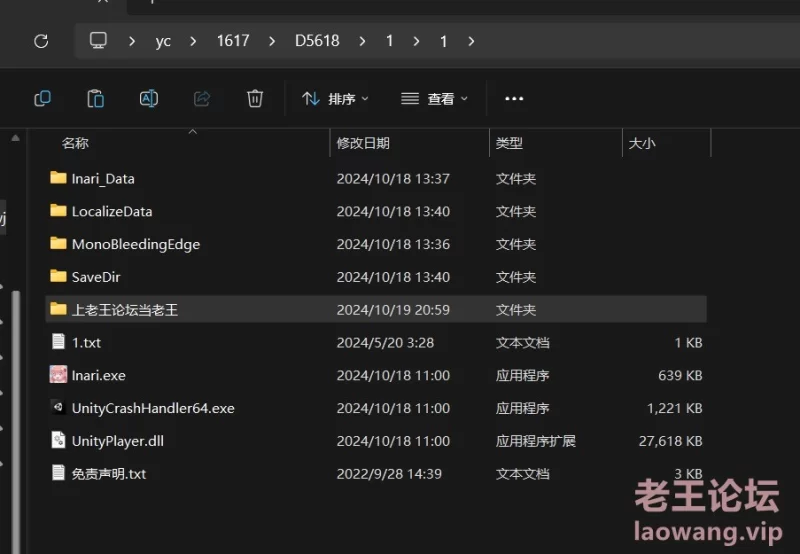Click the 639 KB size value
Viewport: 800px width, 554px height.
click(680, 375)
